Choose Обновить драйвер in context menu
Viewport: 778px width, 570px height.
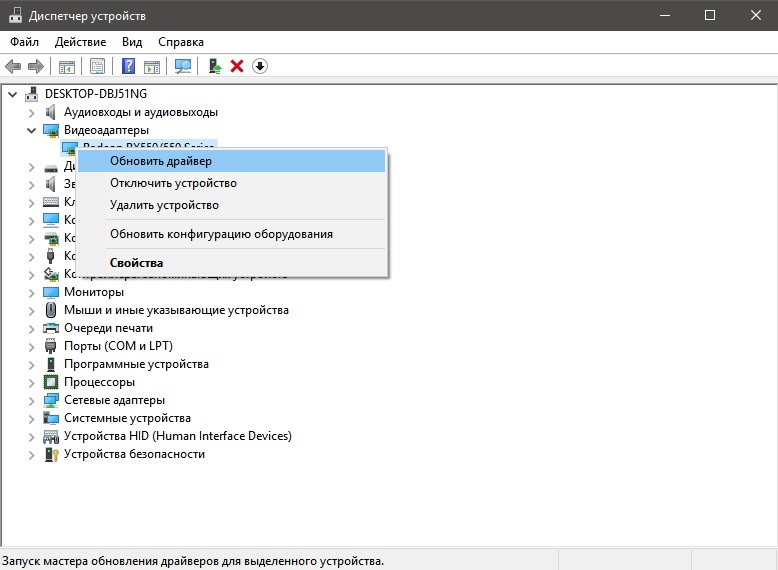(x=231, y=161)
